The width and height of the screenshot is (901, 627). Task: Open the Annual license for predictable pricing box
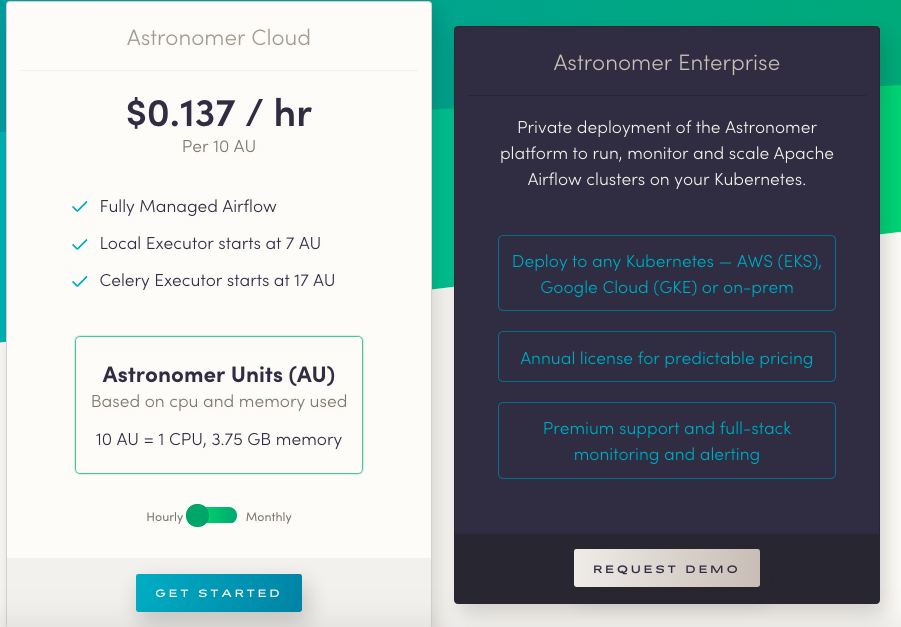point(667,356)
